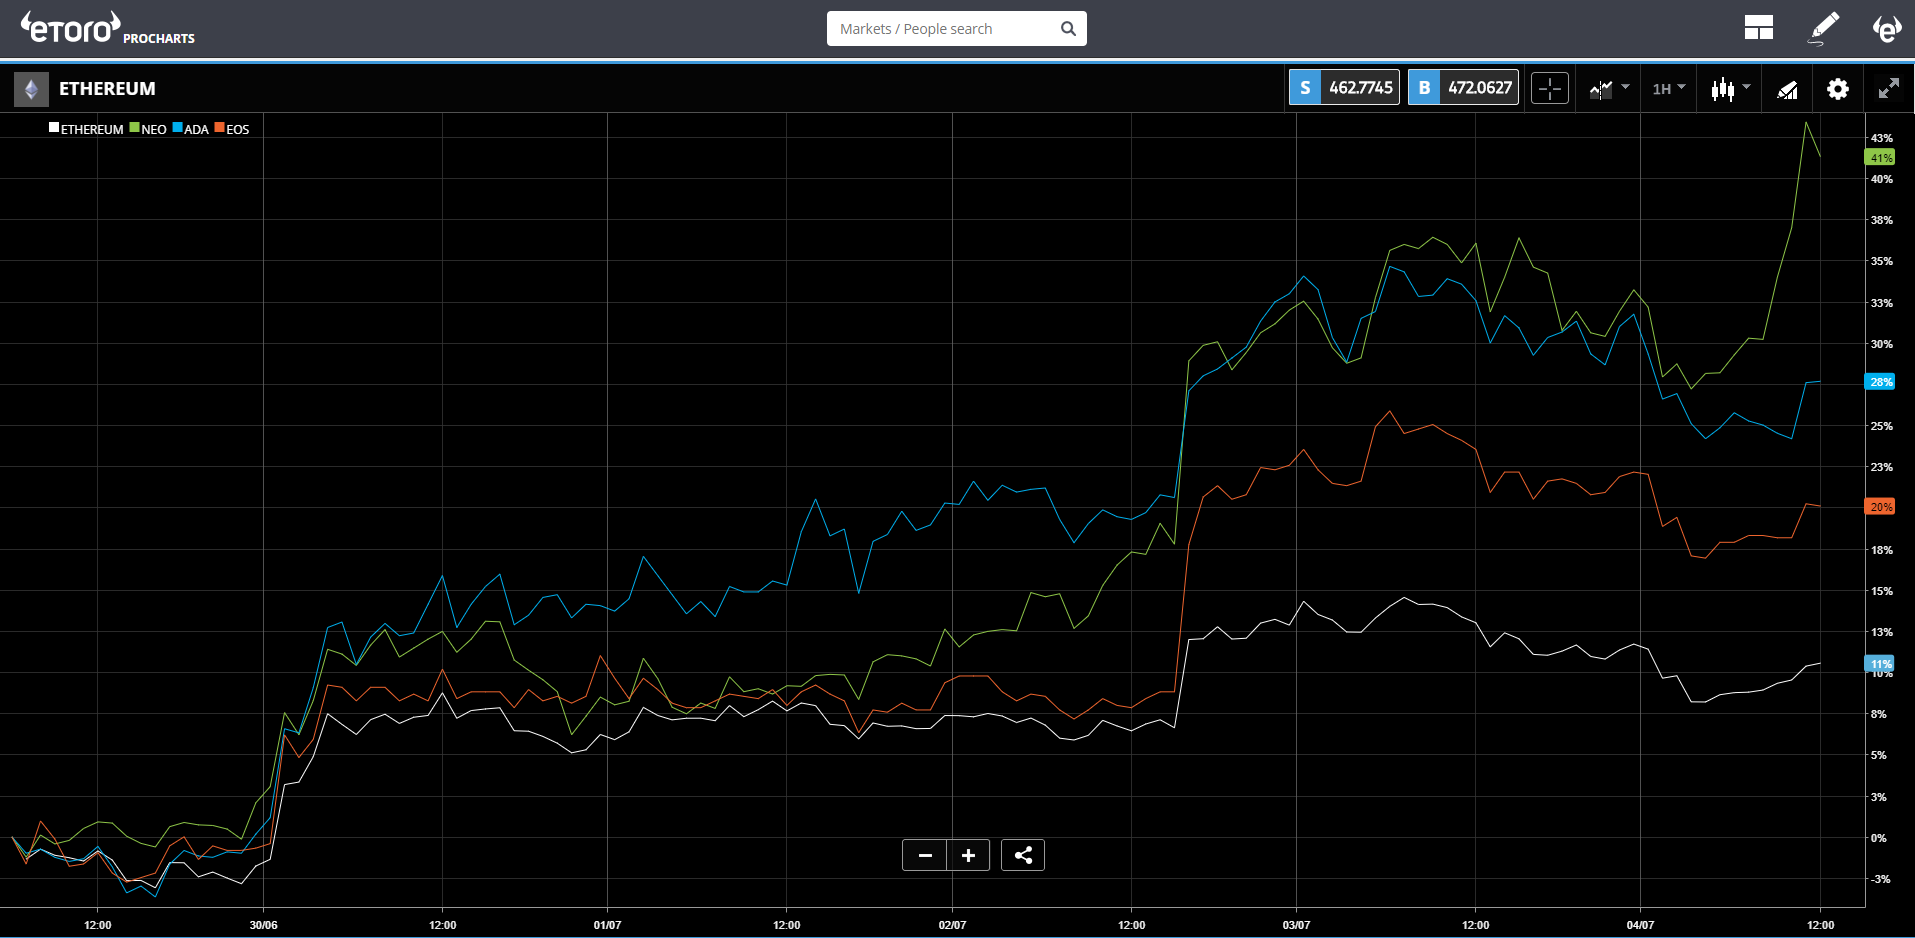This screenshot has height=938, width=1915.
Task: Click the blue ADA legend swatch
Action: [x=177, y=128]
